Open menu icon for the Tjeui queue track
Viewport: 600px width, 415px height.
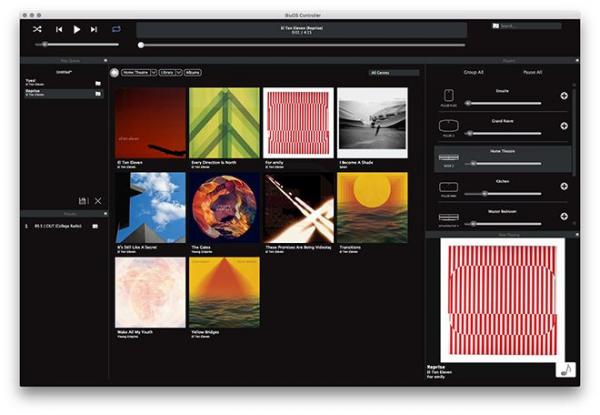[x=98, y=83]
